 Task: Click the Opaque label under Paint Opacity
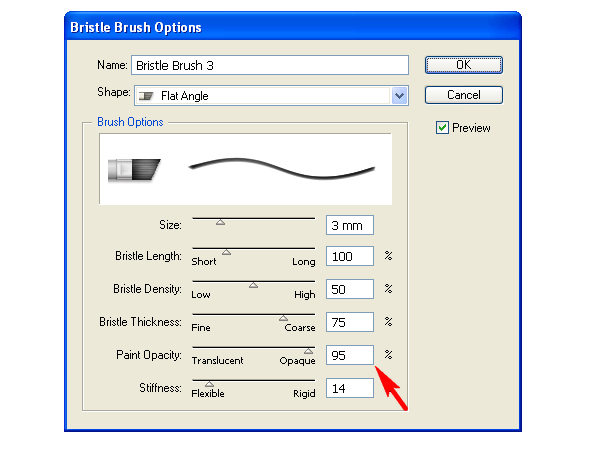(297, 361)
